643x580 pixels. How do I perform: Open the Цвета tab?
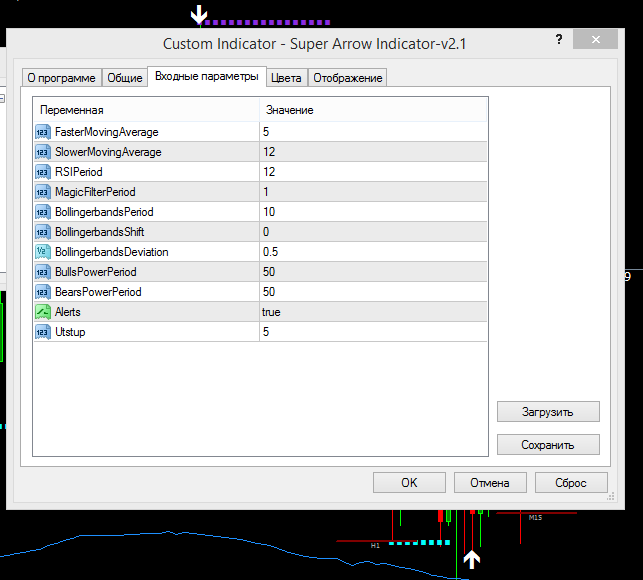286,78
